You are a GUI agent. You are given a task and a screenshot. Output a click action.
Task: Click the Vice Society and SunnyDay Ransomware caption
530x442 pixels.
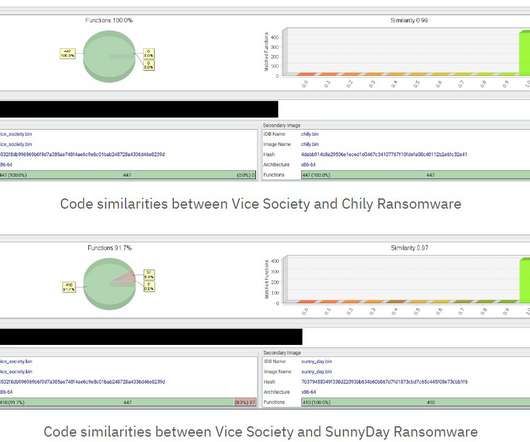pyautogui.click(x=261, y=432)
